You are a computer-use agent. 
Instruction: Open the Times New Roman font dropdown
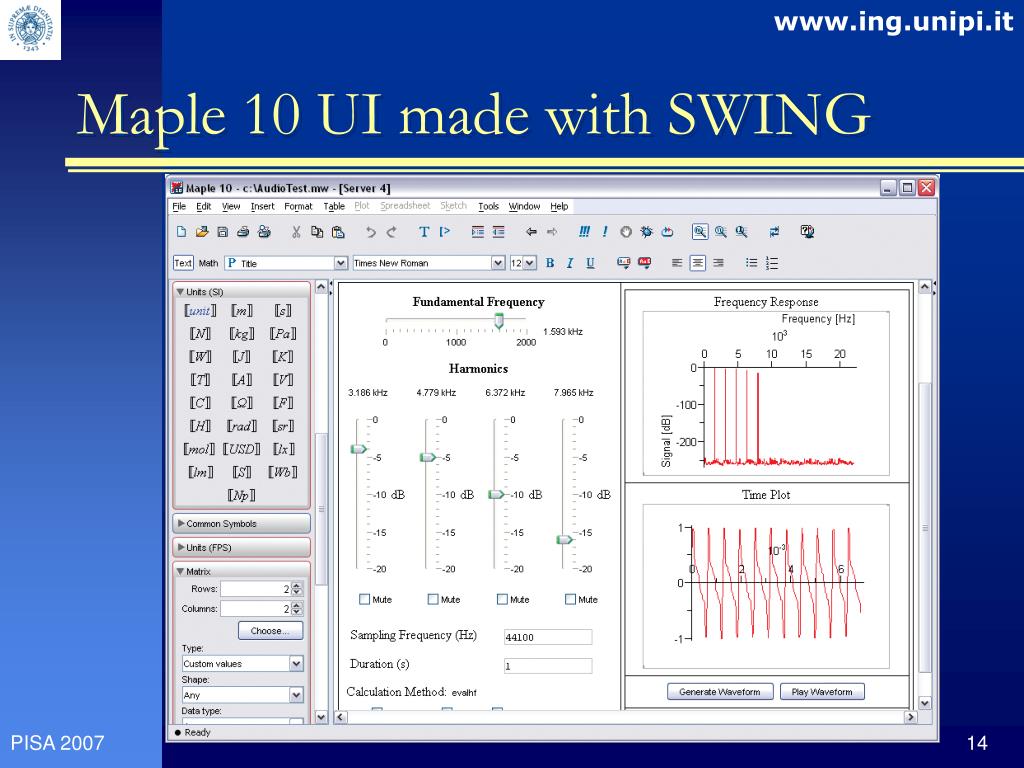coord(498,263)
